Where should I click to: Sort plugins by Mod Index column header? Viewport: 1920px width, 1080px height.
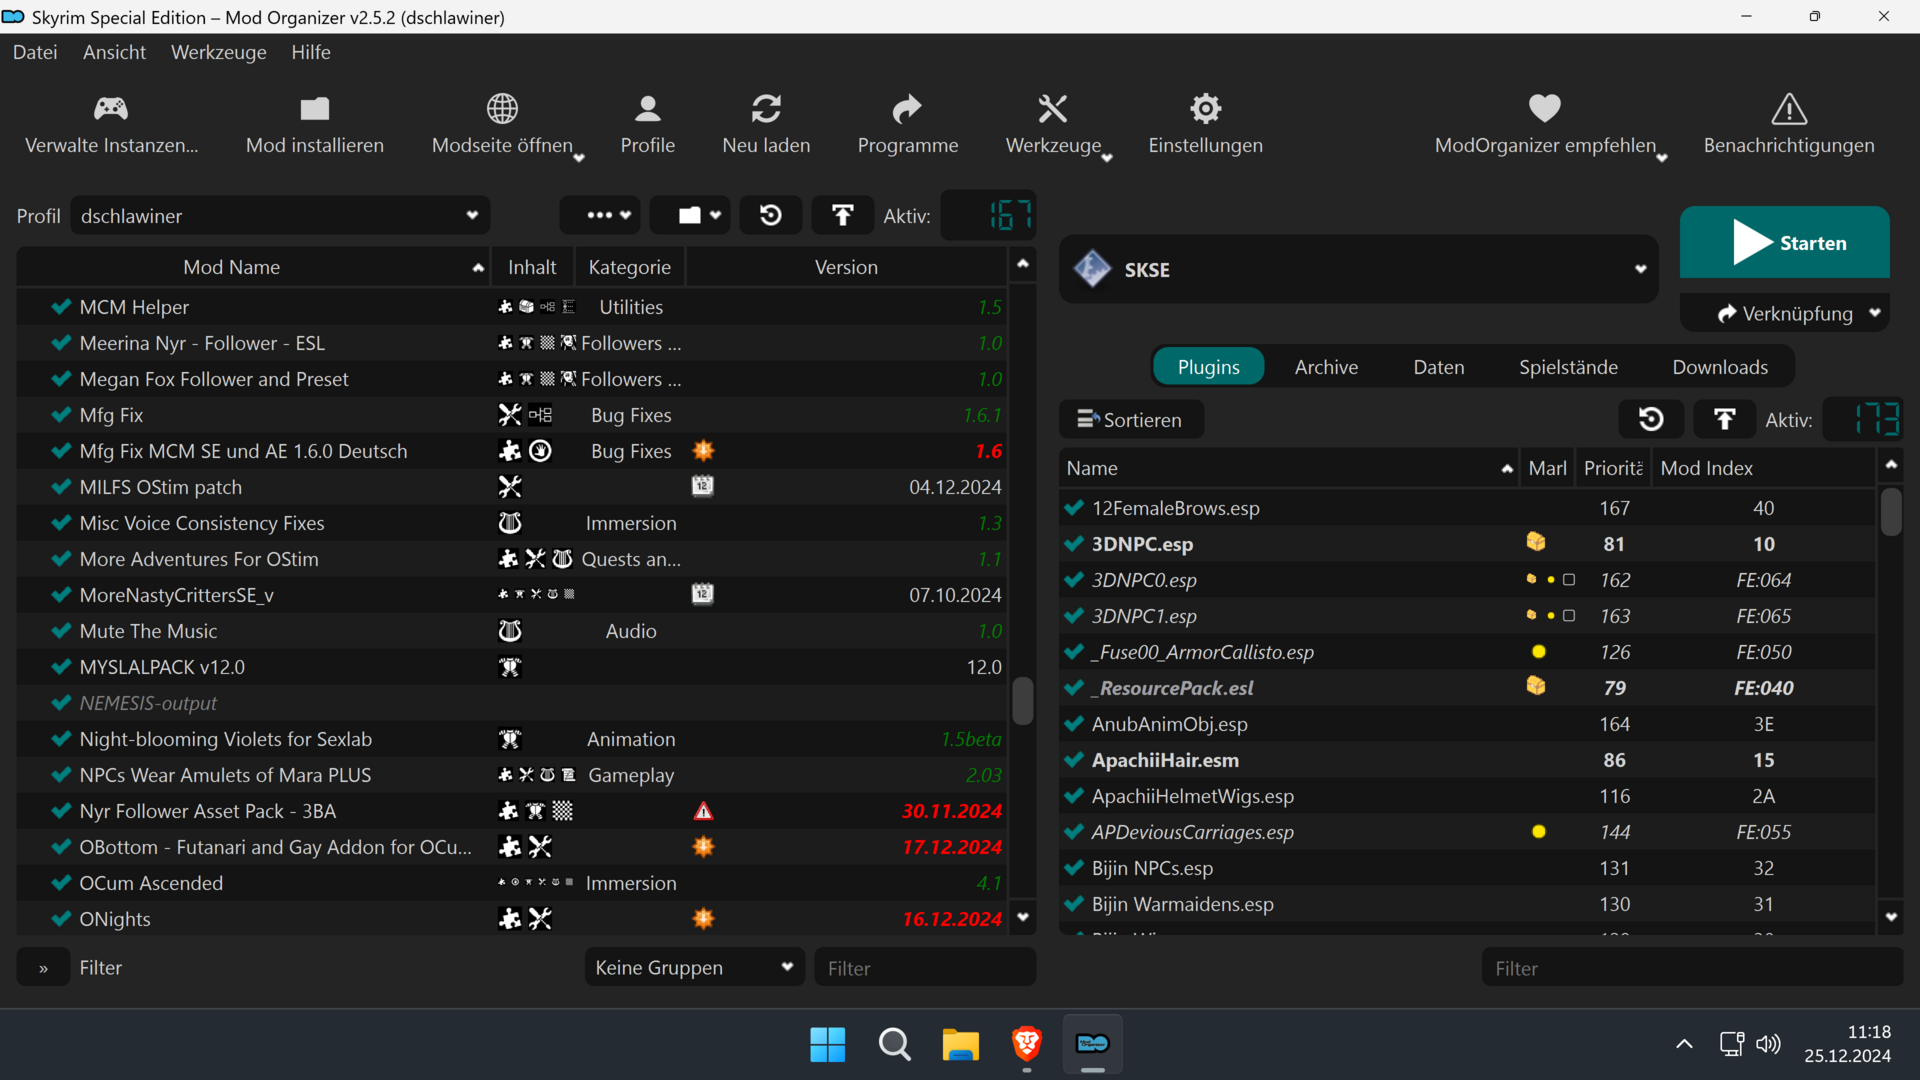(x=1764, y=468)
